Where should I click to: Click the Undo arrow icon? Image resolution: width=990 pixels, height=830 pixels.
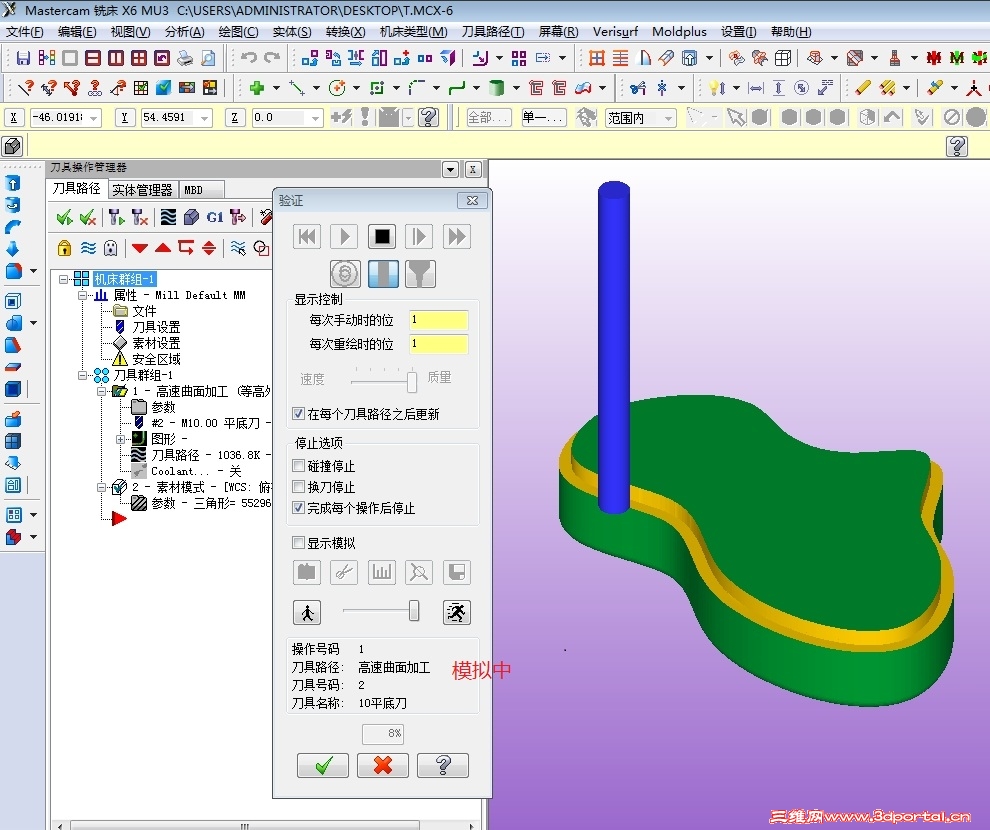coord(248,58)
